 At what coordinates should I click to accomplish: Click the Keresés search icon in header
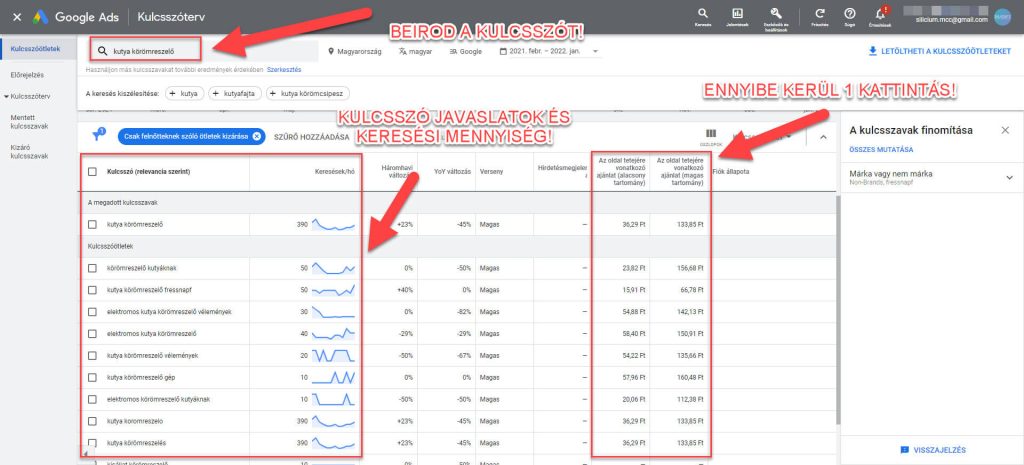tap(704, 13)
